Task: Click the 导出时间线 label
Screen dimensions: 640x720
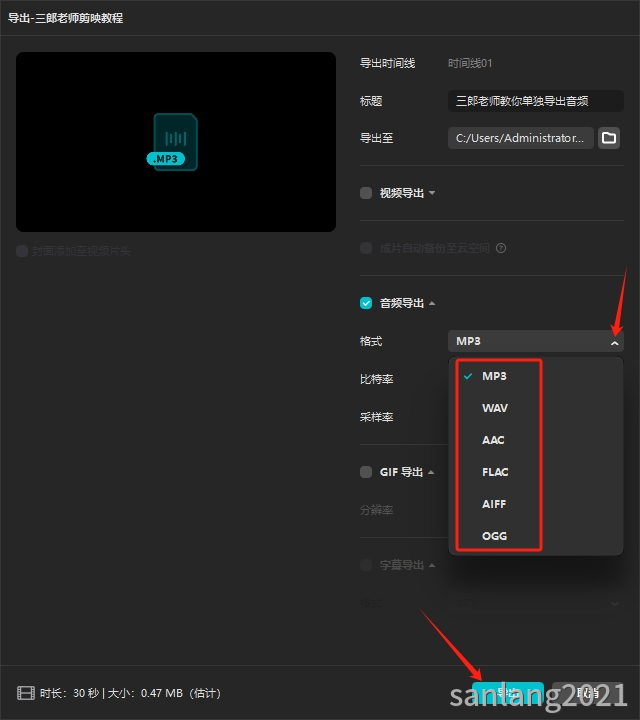Action: coord(387,63)
